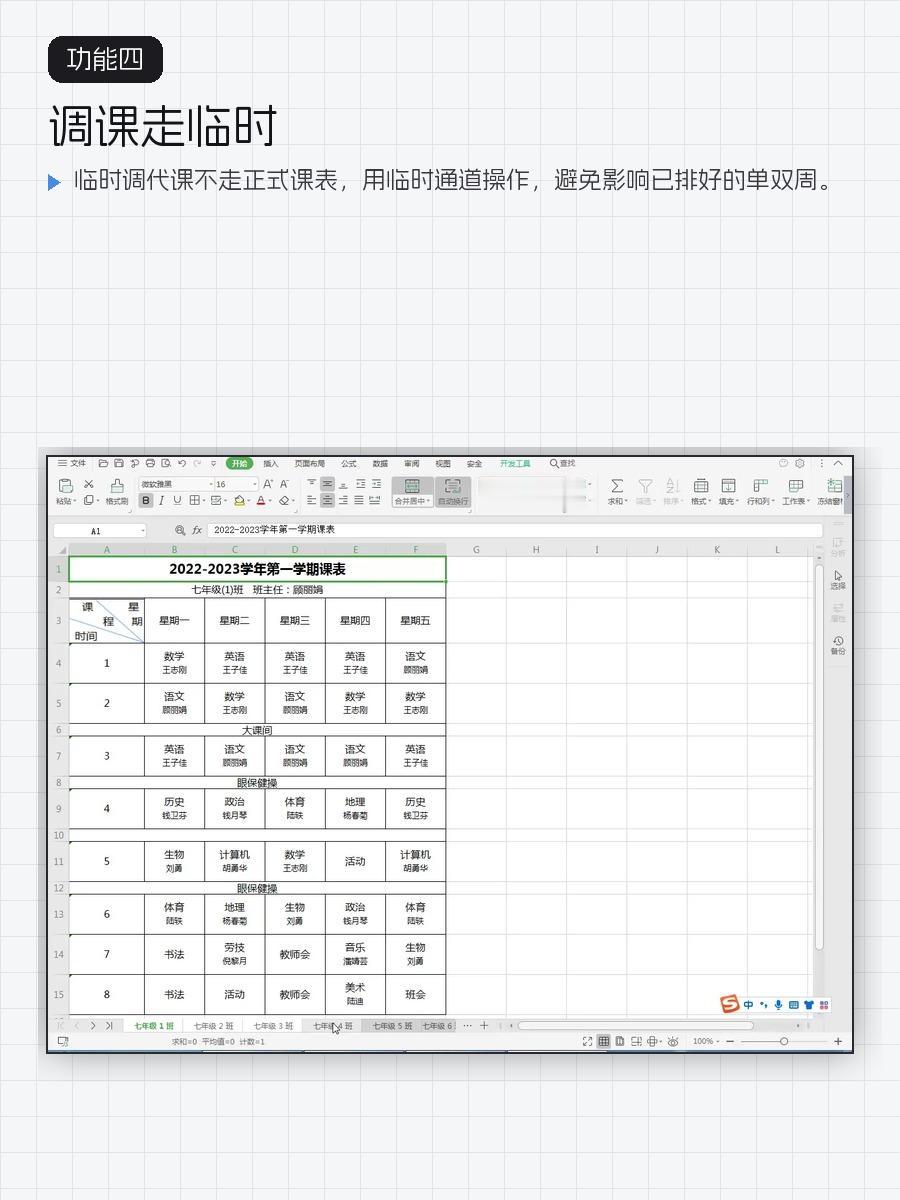Open the Paste (粘贴) dropdown arrow
Screen dimensions: 900x1200
pos(75,500)
